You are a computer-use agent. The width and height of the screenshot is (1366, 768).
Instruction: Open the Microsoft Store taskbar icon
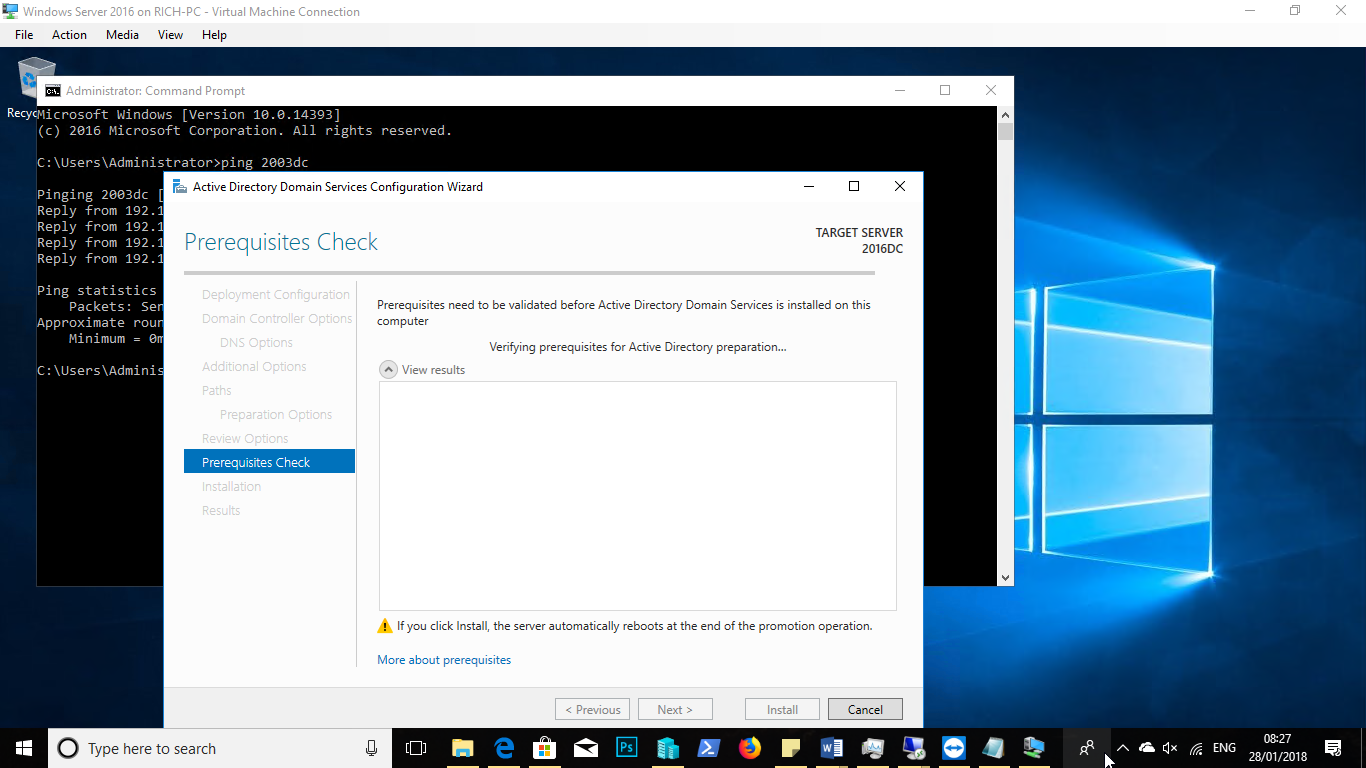pyautogui.click(x=545, y=748)
